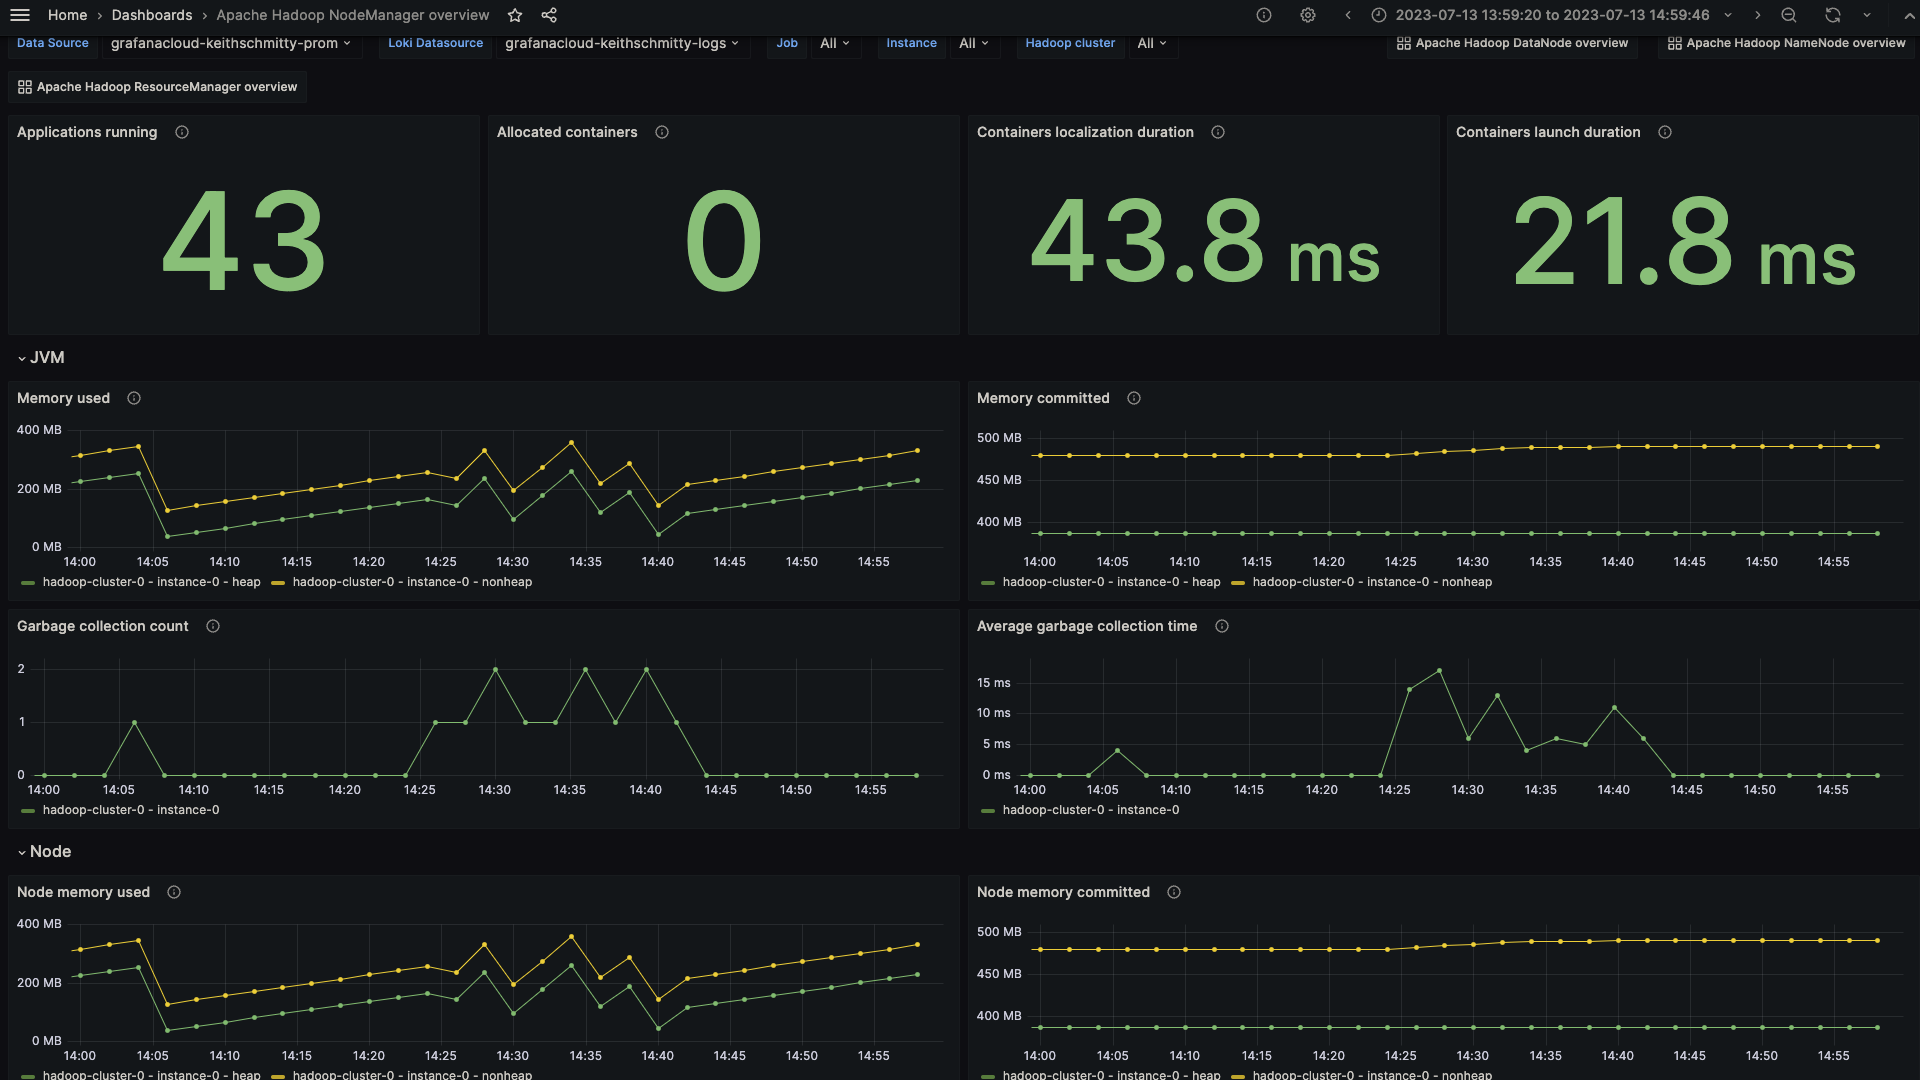This screenshot has height=1080, width=1920.
Task: Navigate to previous time range arrow
Action: tap(1346, 15)
